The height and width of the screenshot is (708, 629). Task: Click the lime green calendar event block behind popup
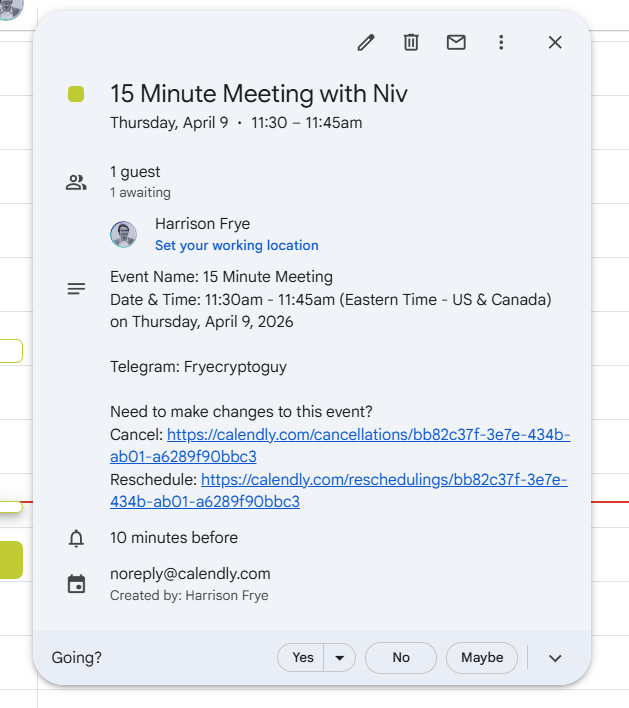click(x=11, y=560)
